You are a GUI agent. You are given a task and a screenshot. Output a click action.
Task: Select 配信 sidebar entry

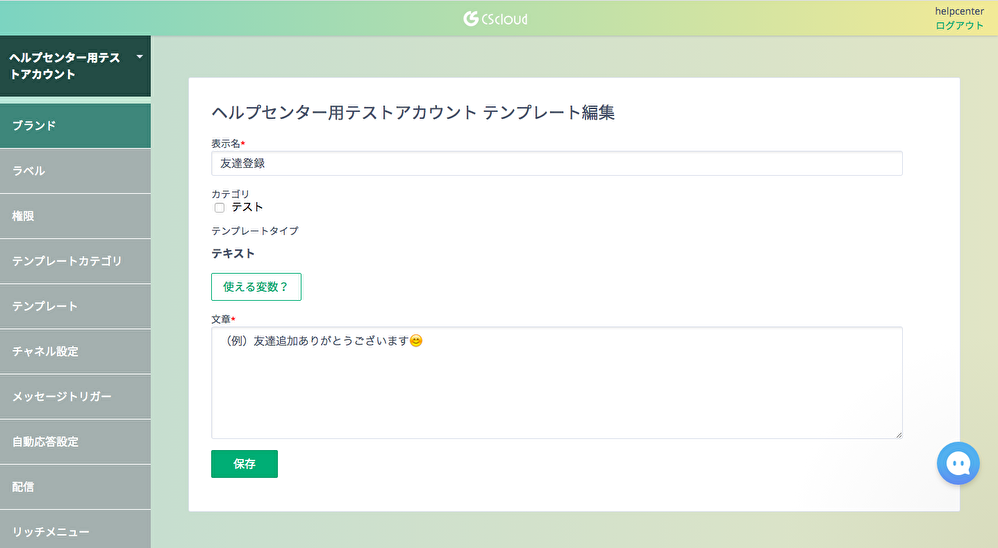75,488
